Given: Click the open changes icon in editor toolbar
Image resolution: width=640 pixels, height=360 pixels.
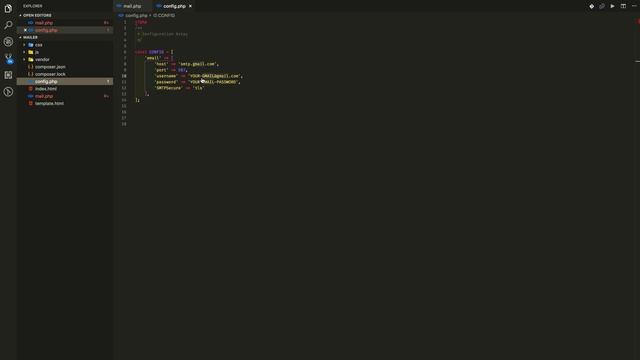Looking at the screenshot, I should pyautogui.click(x=602, y=6).
